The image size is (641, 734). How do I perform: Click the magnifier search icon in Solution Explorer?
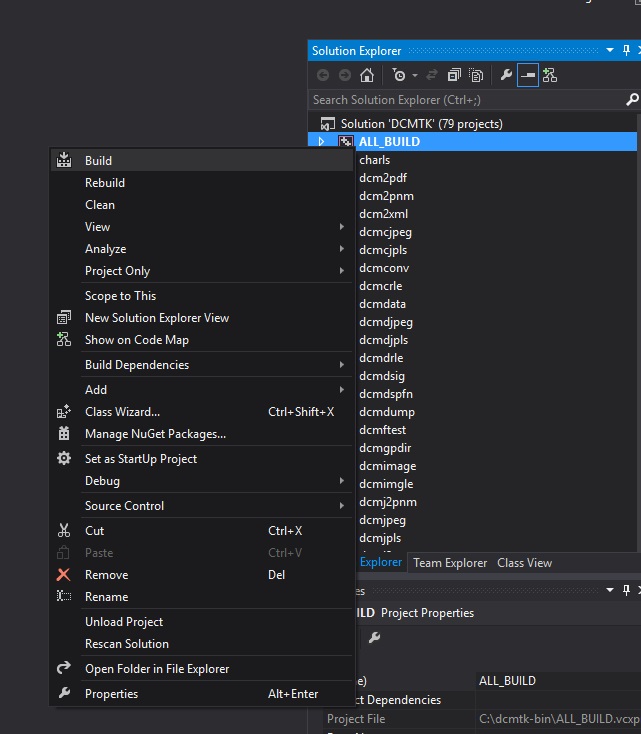point(632,100)
